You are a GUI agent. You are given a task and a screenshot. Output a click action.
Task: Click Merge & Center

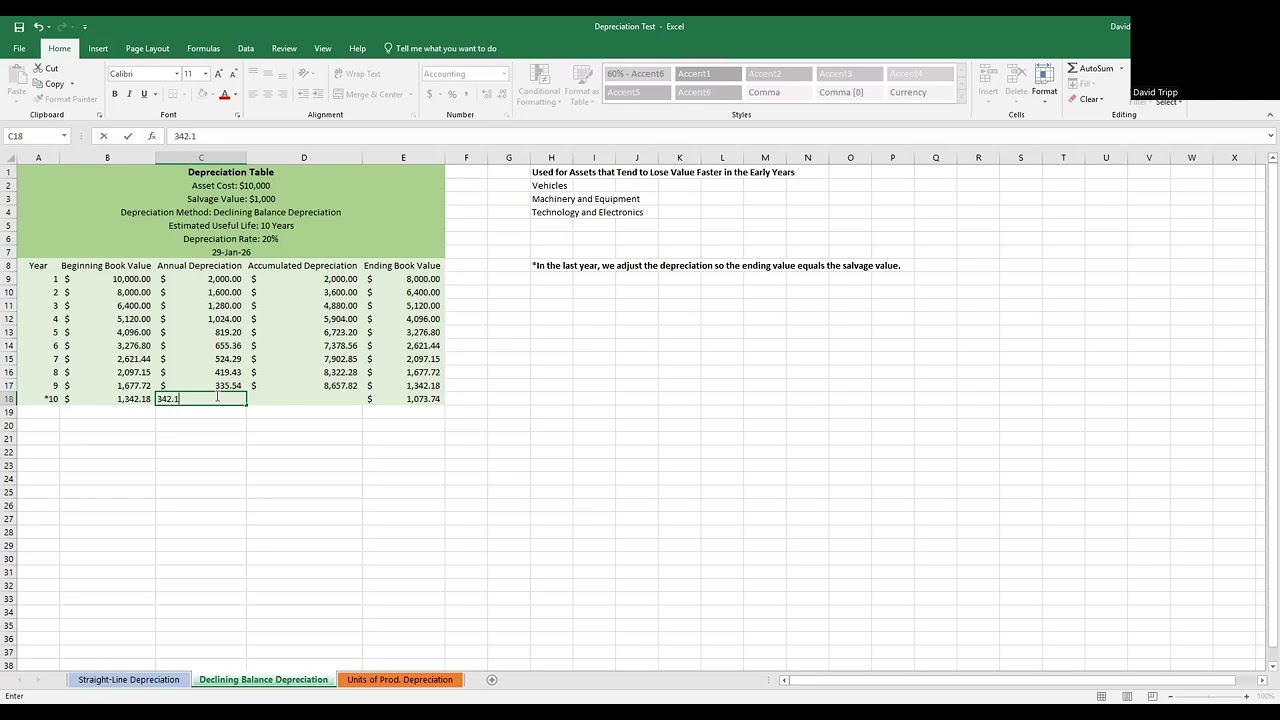(x=368, y=94)
